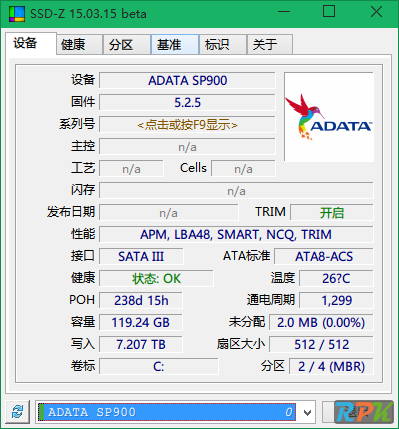Click capacity value 119.24 GB

(x=141, y=323)
